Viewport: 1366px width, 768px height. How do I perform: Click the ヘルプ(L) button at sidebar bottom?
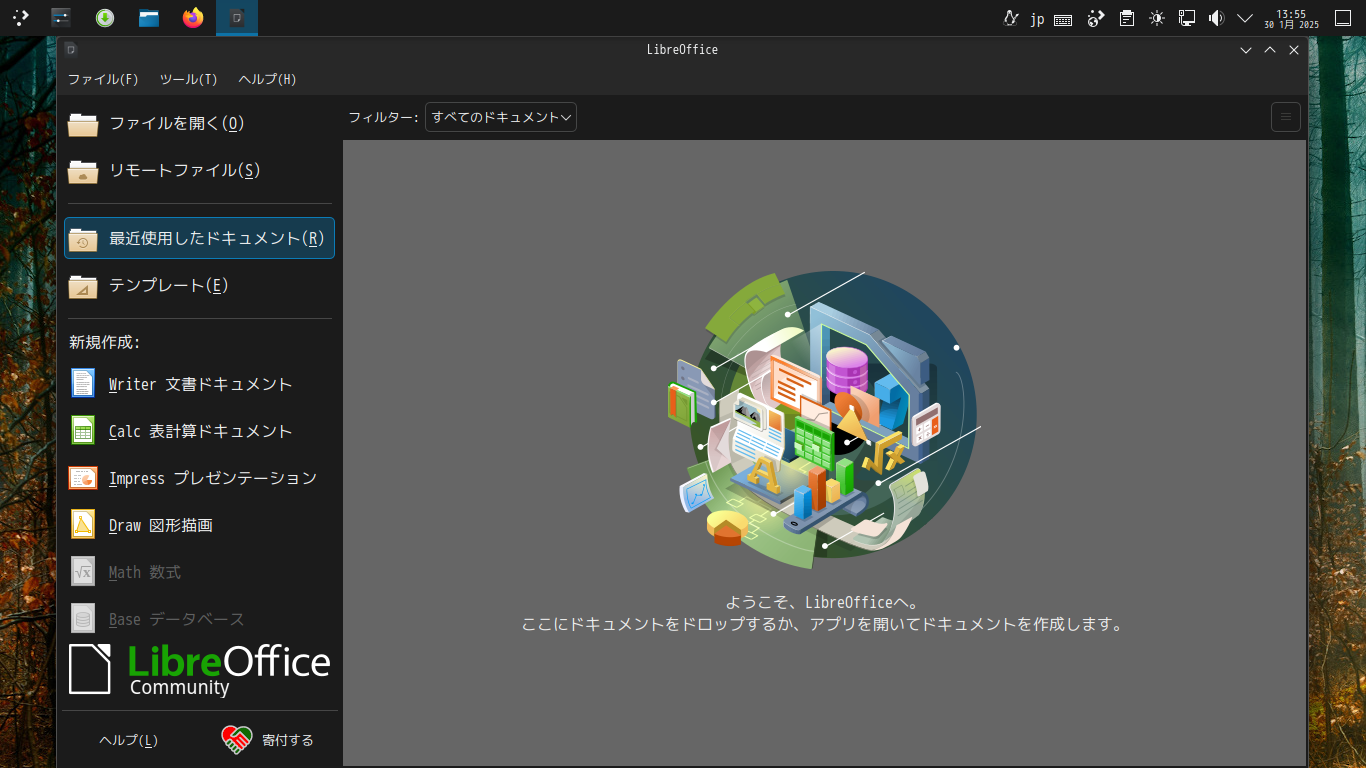[129, 740]
